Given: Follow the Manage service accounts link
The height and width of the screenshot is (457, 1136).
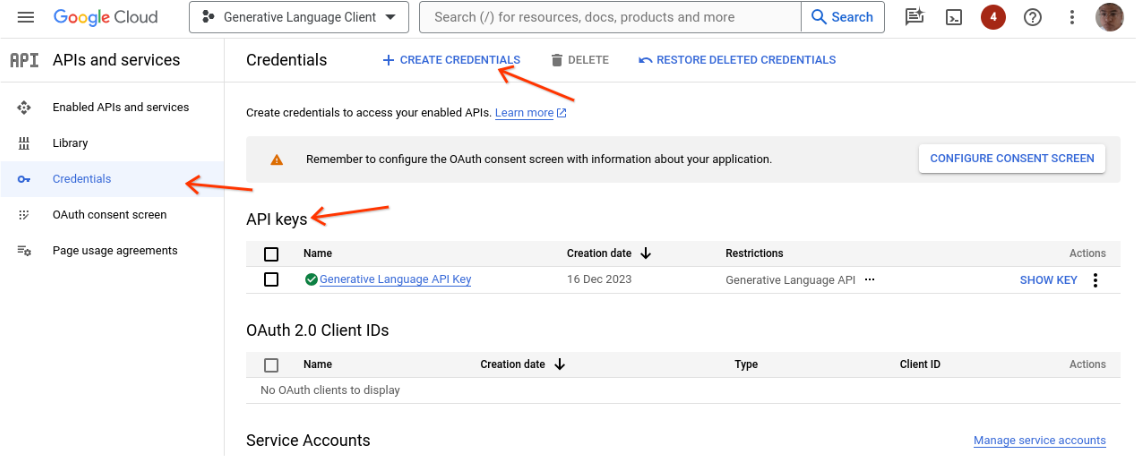Looking at the screenshot, I should point(1039,441).
